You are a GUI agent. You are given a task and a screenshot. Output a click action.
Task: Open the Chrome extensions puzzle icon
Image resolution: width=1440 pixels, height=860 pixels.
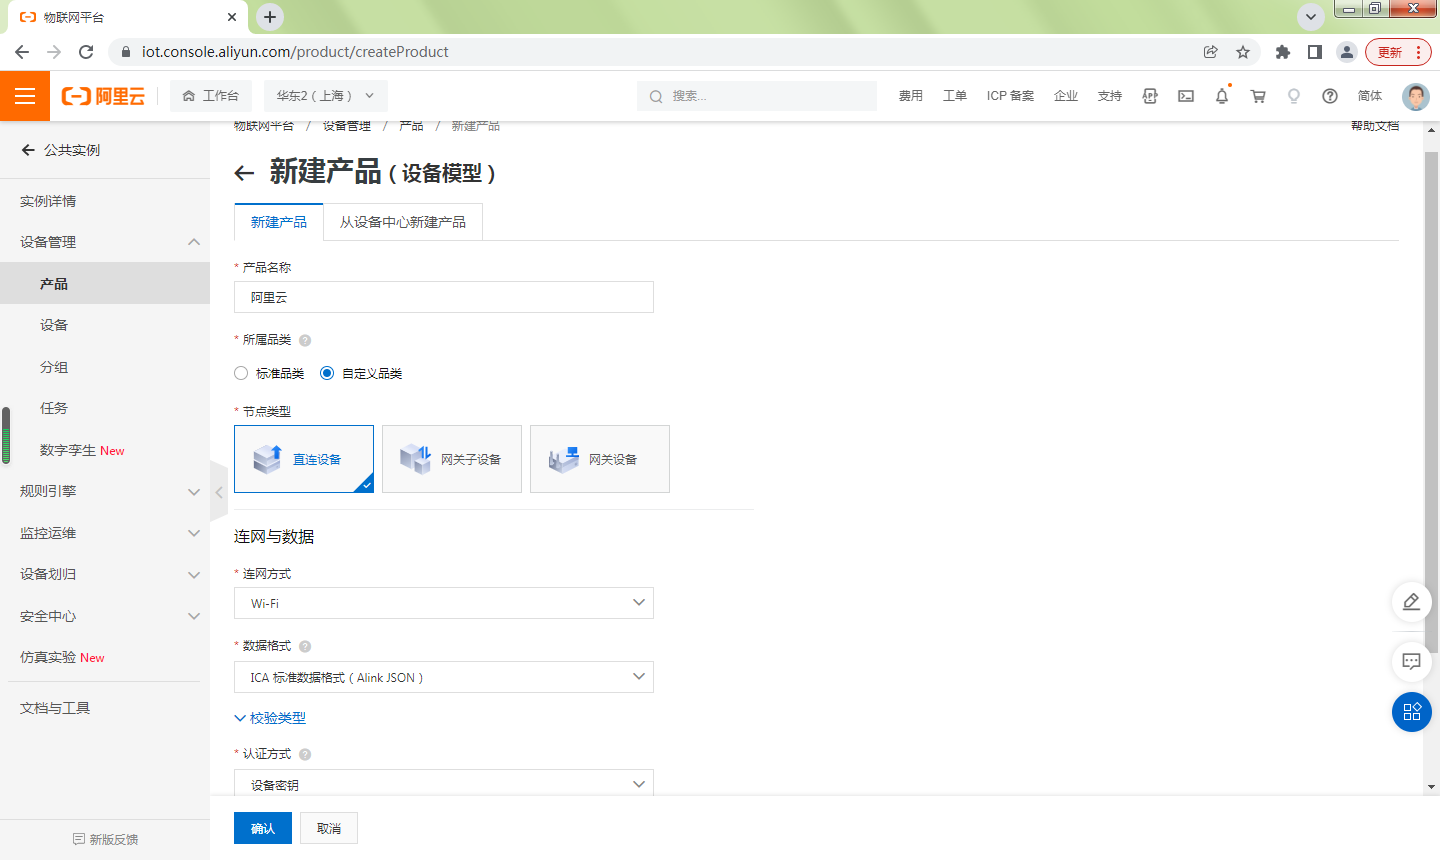pyautogui.click(x=1283, y=52)
